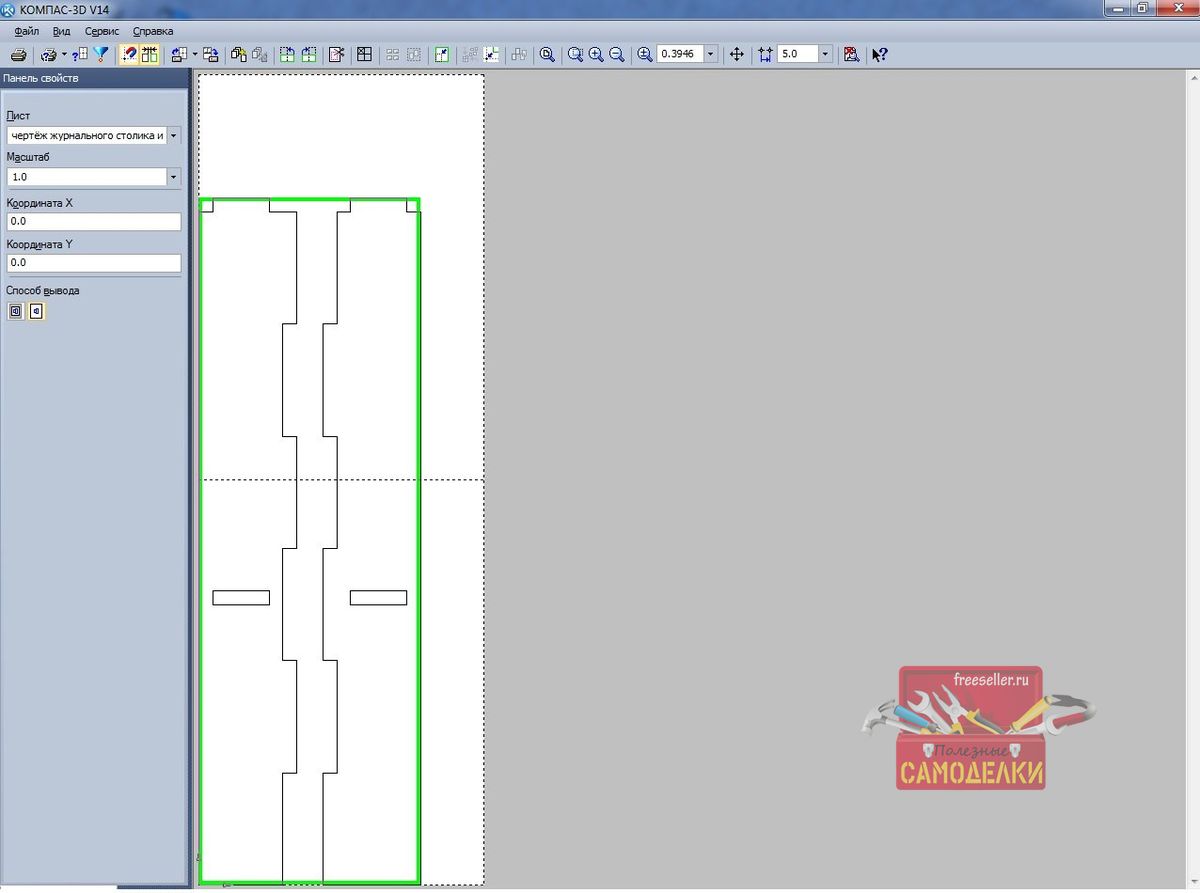Click the Координата X input field
Viewport: 1200px width, 893px height.
93,221
